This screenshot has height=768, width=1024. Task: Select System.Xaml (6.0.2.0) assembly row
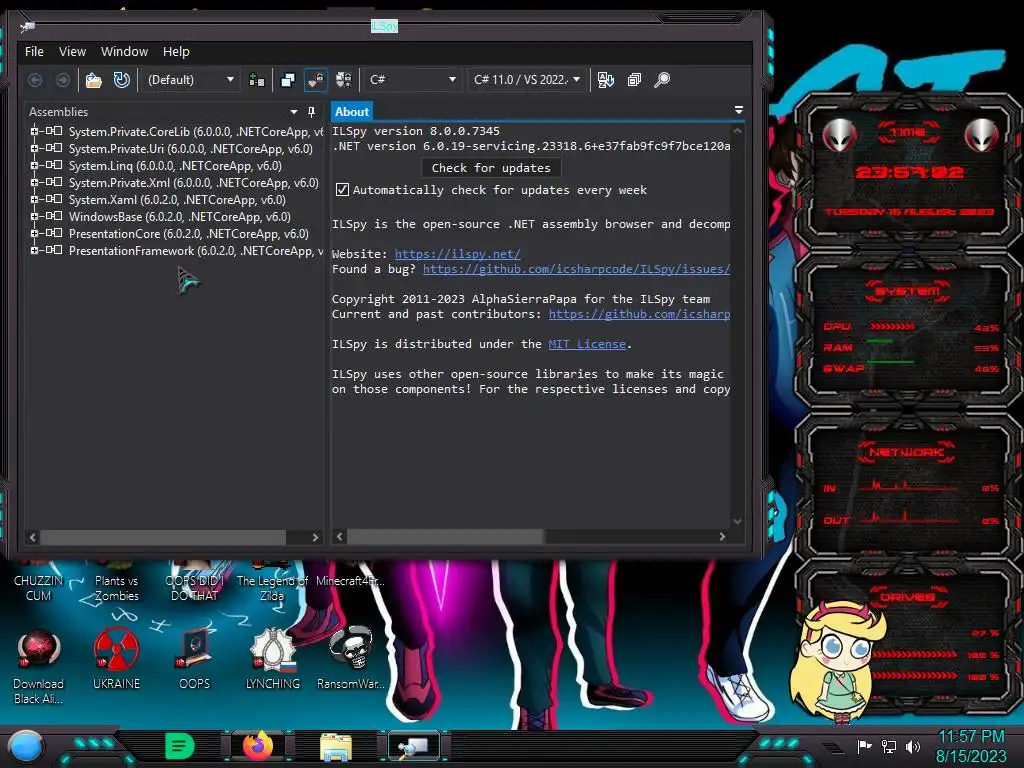[177, 200]
